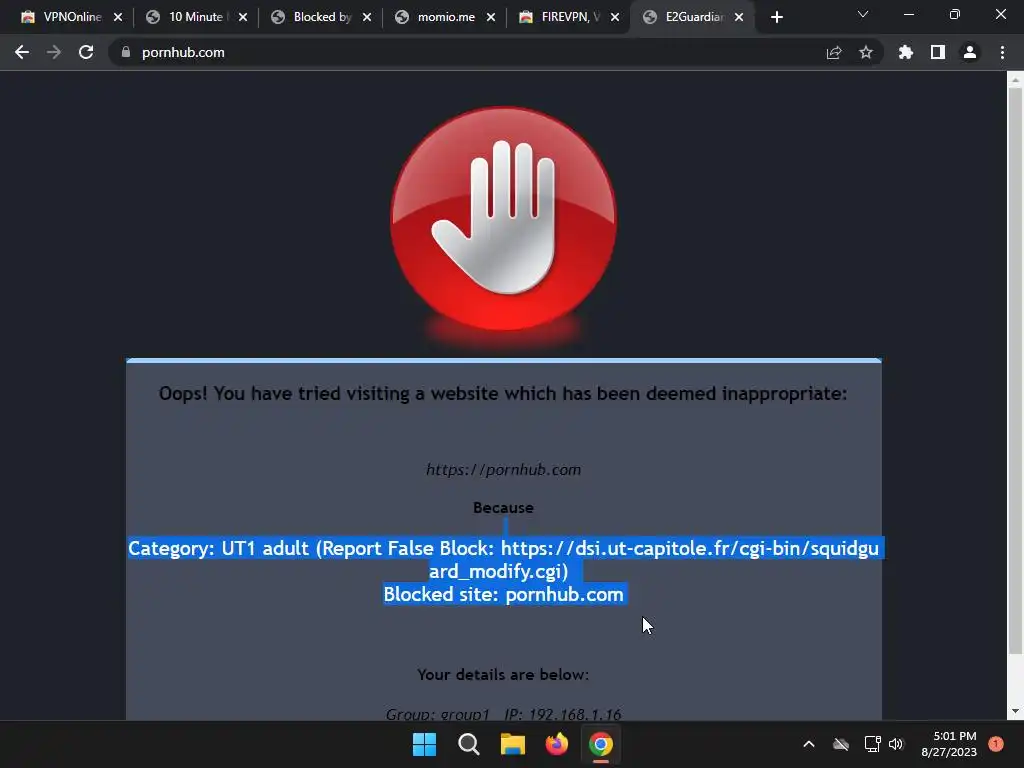1024x768 pixels.
Task: Close the Blocked by tab
Action: 367,18
